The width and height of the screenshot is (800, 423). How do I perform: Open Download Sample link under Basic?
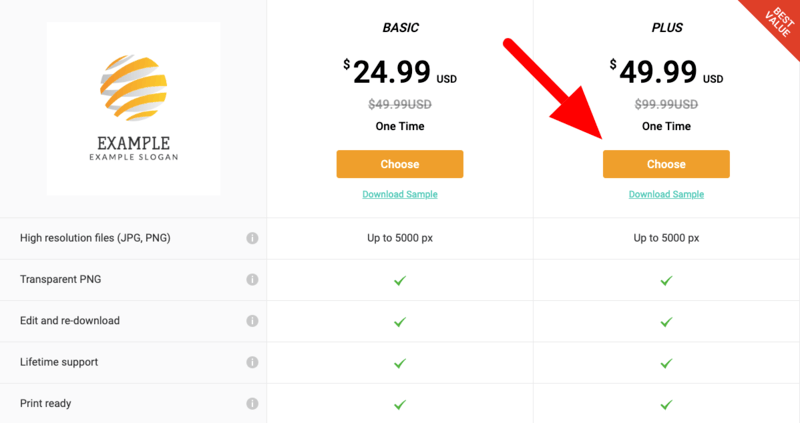(399, 194)
